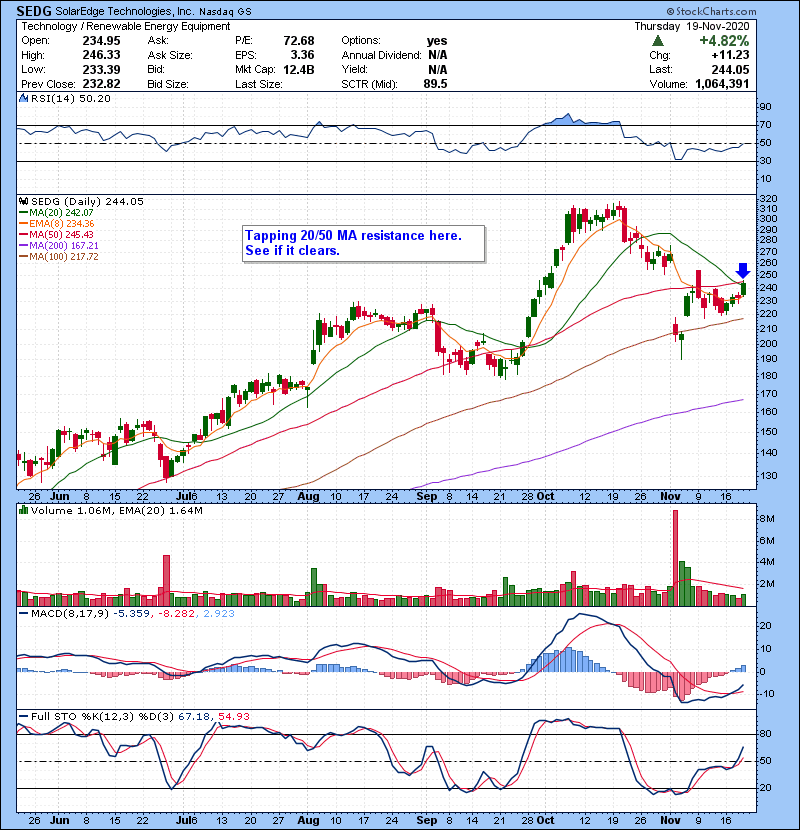Screen dimensions: 800x830
Task: Click the MACD histogram value 2.923
Action: pyautogui.click(x=219, y=614)
